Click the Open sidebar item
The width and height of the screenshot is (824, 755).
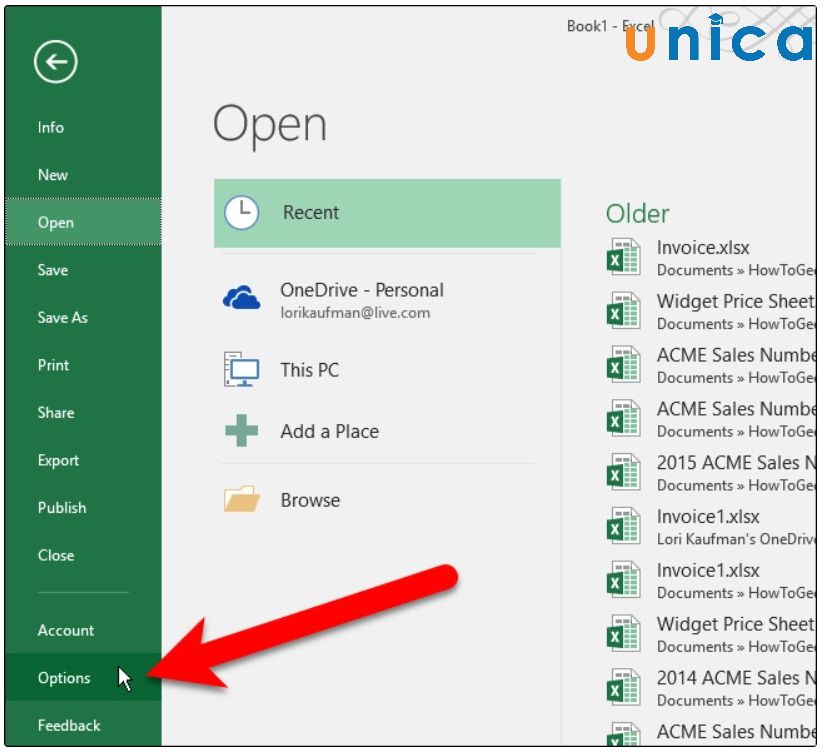click(83, 222)
